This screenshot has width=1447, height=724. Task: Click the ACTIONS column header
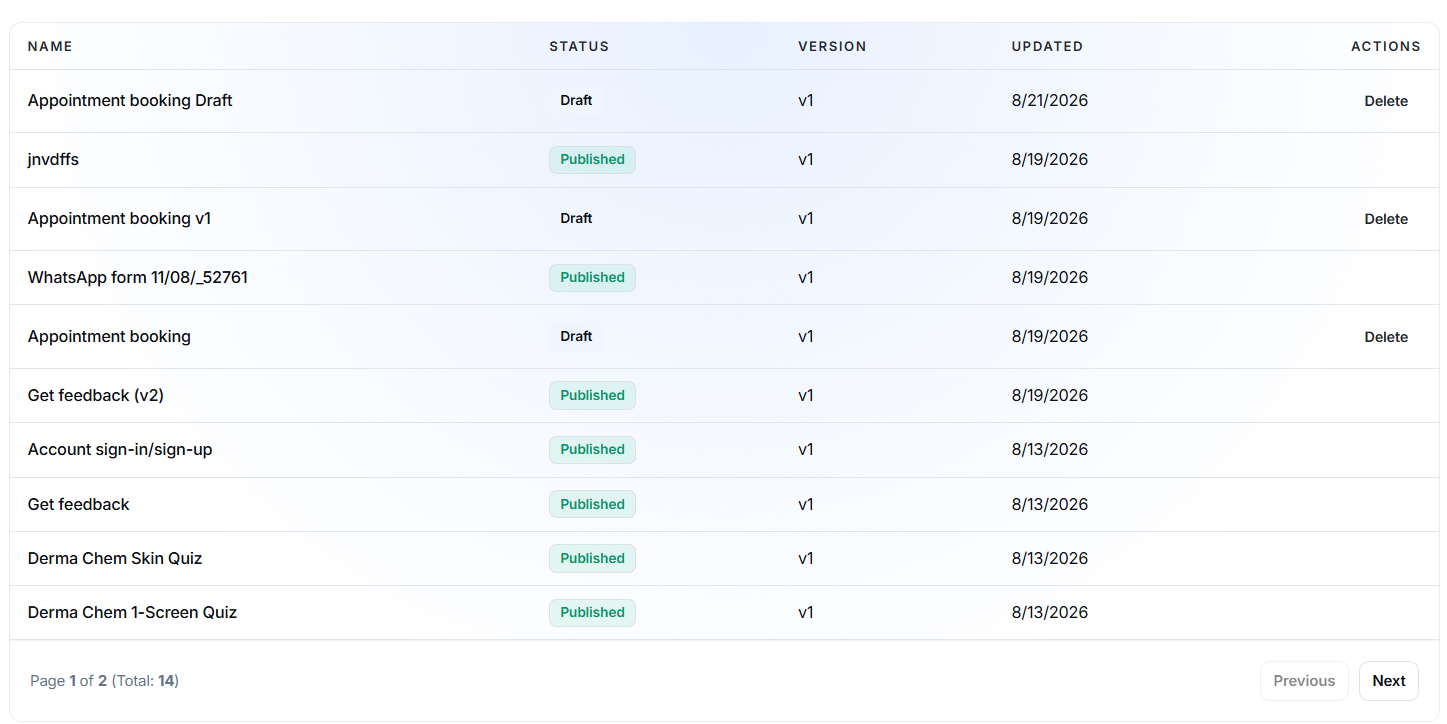(1386, 46)
